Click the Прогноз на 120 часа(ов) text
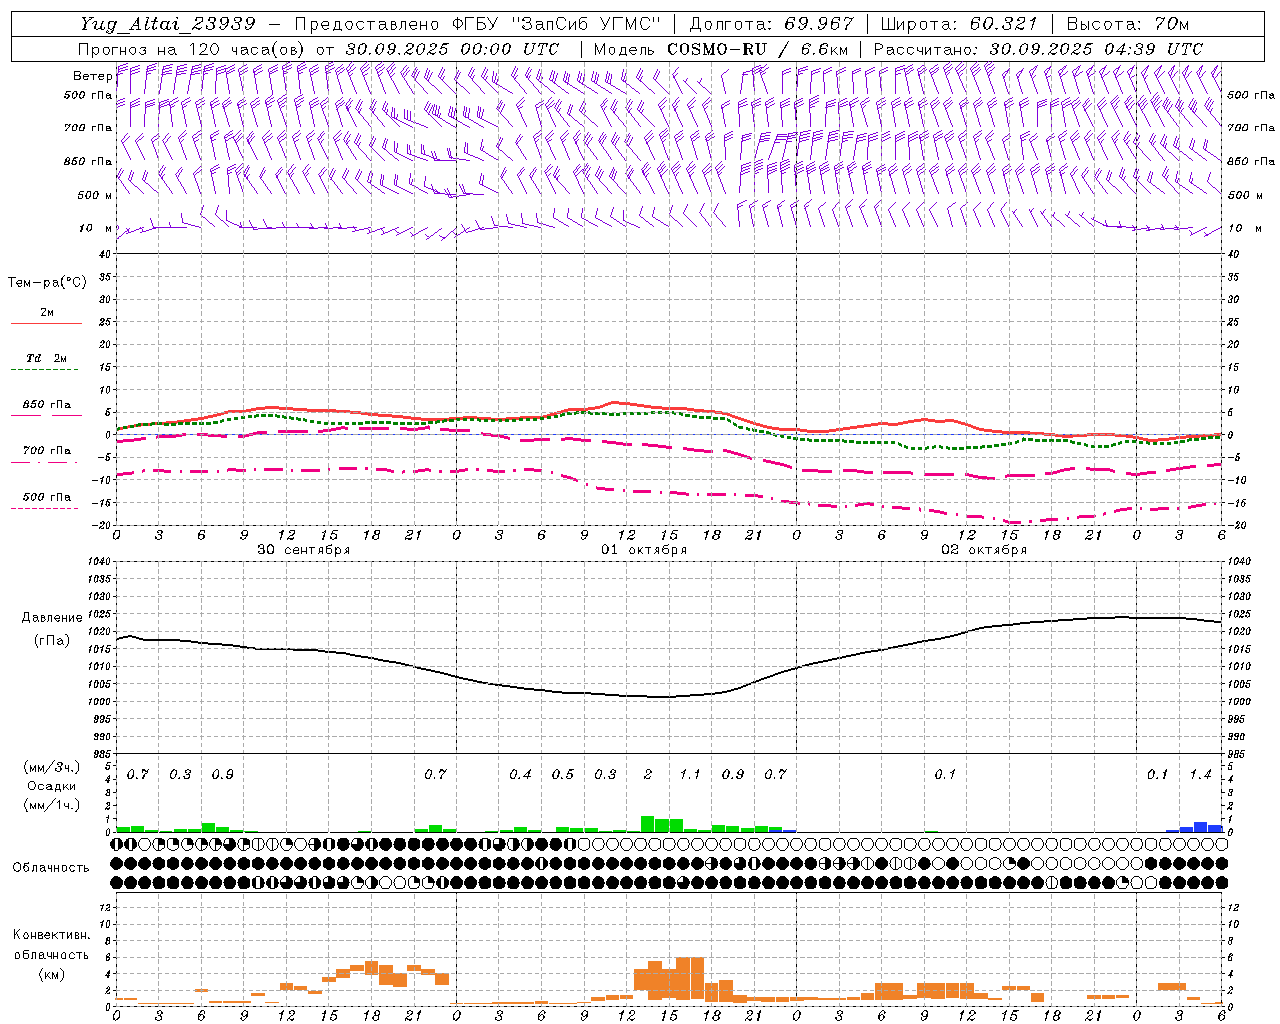The height and width of the screenshot is (1024, 1280). pos(192,49)
